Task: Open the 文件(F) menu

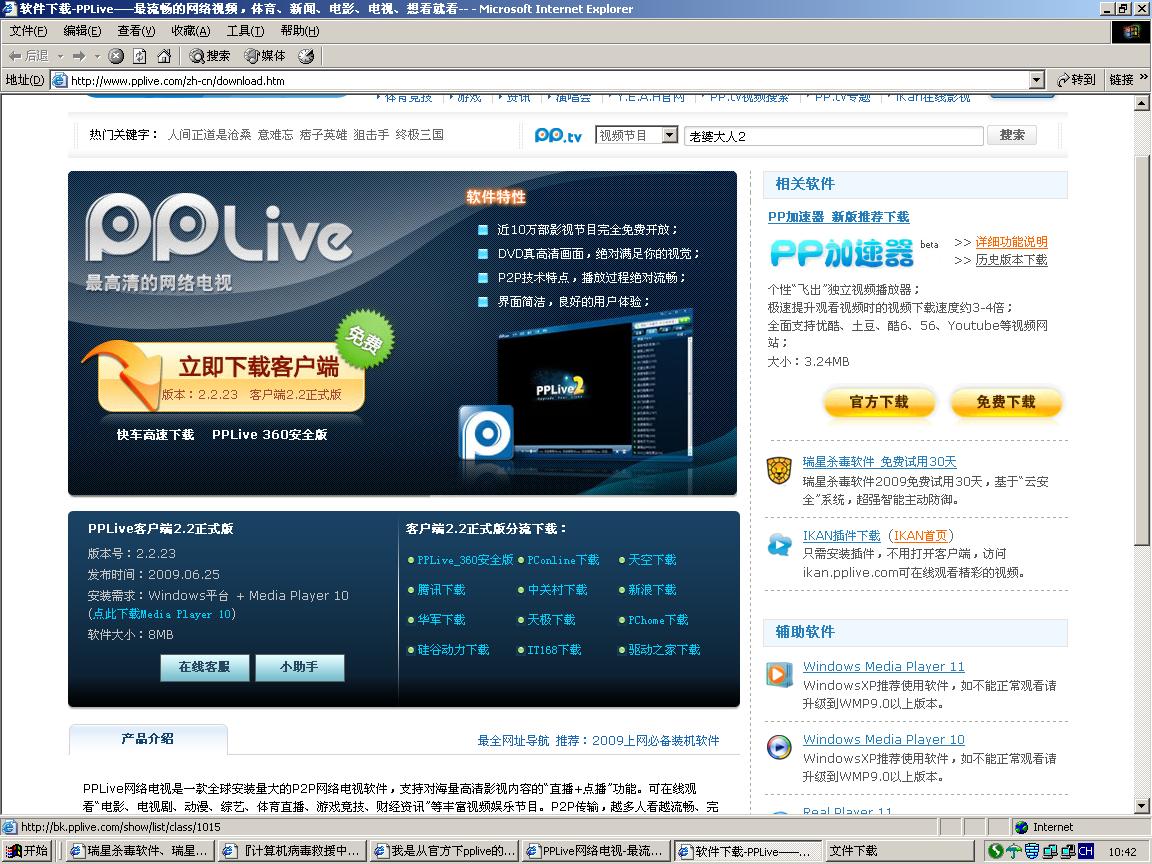Action: [x=28, y=31]
